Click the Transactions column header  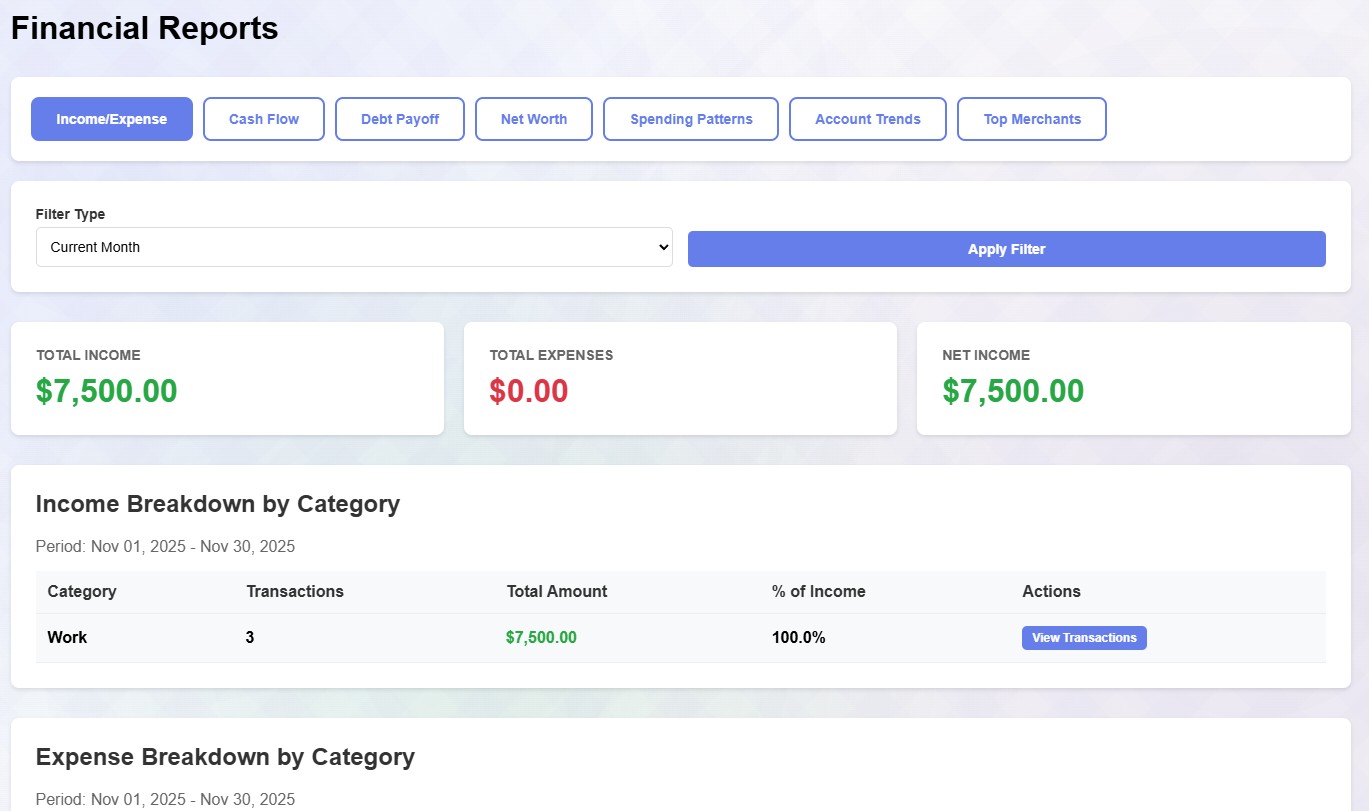tap(295, 591)
